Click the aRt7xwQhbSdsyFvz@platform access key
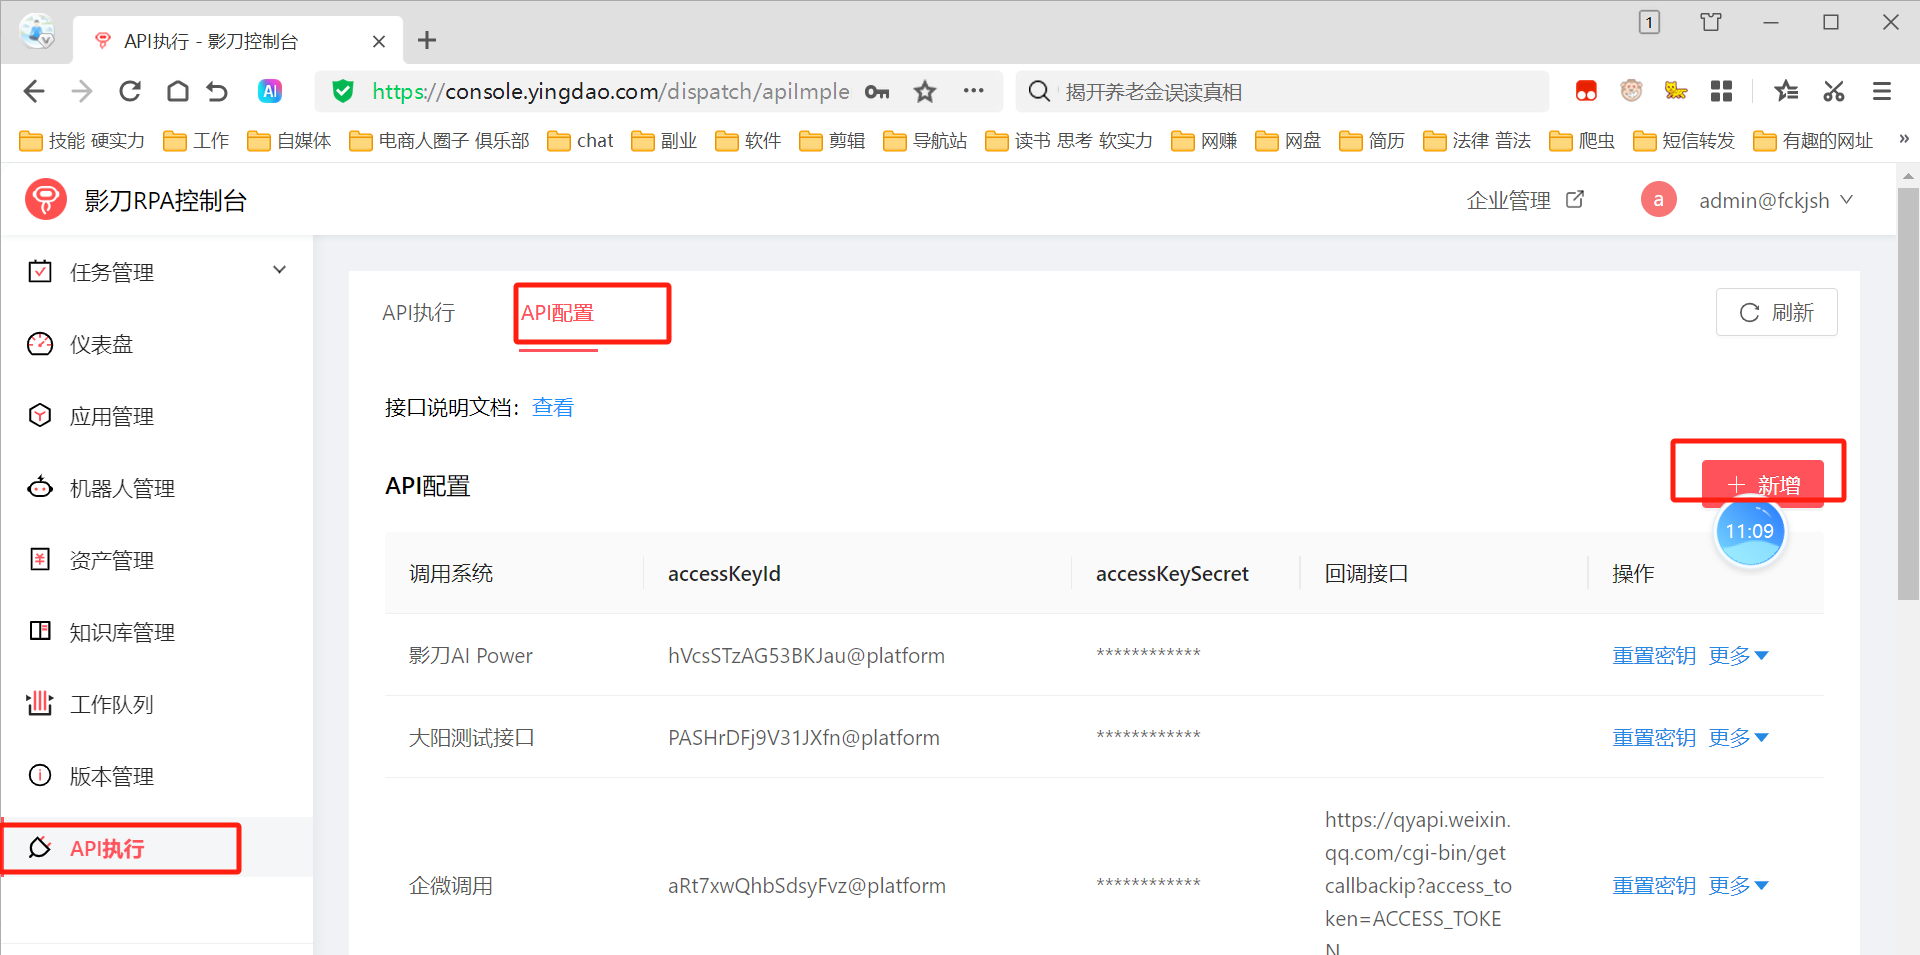Viewport: 1920px width, 955px height. click(x=807, y=886)
